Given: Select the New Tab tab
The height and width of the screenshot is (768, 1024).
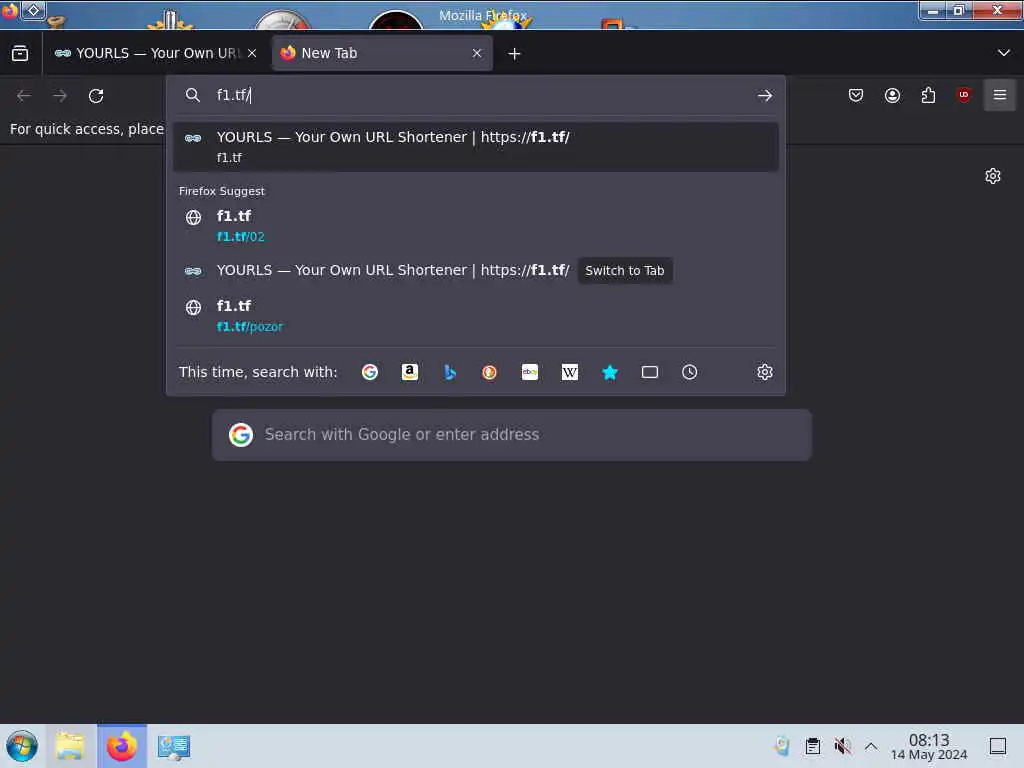Looking at the screenshot, I should click(382, 54).
